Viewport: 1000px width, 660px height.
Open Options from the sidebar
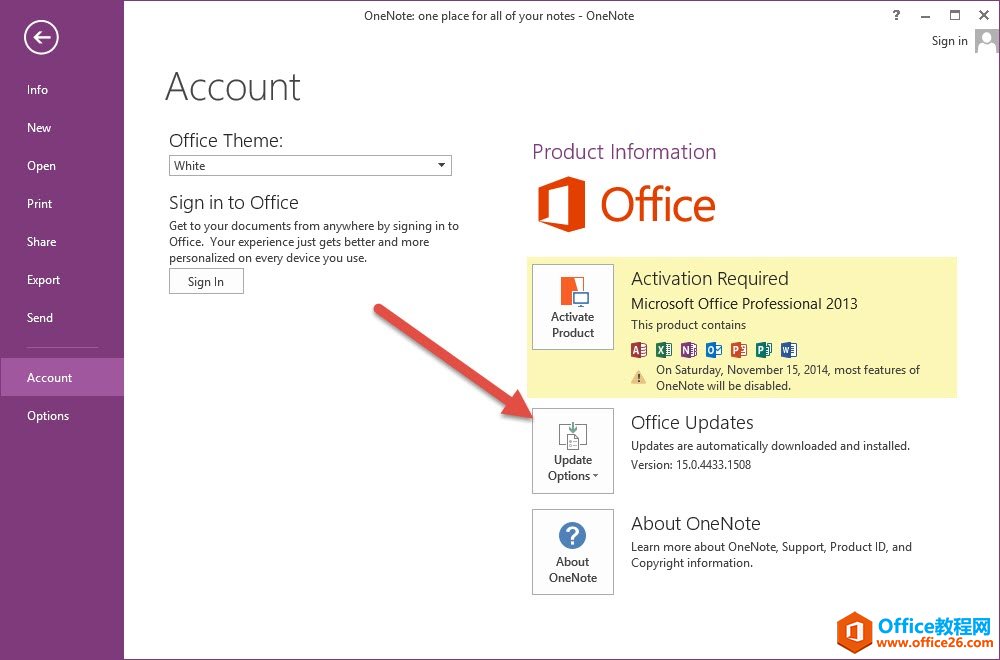pyautogui.click(x=47, y=416)
